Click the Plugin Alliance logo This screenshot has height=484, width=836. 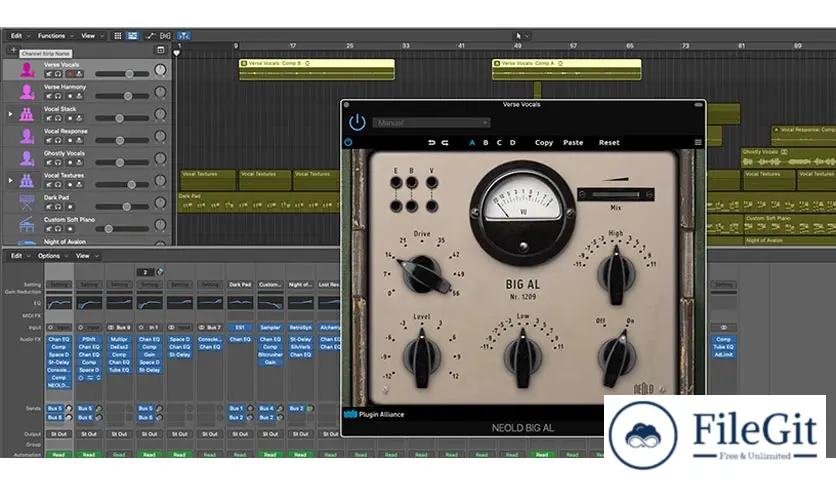click(374, 414)
